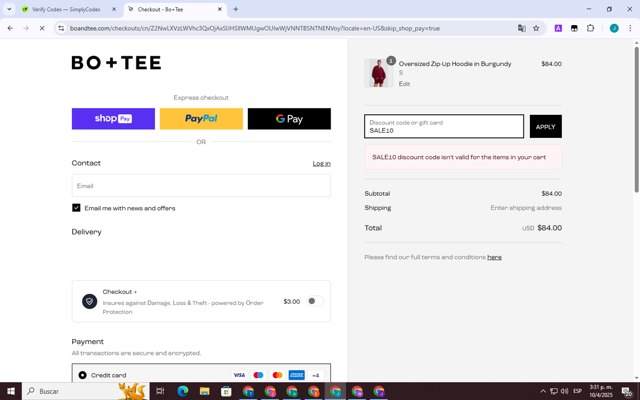
Task: Show hidden system tray icons
Action: point(543,391)
